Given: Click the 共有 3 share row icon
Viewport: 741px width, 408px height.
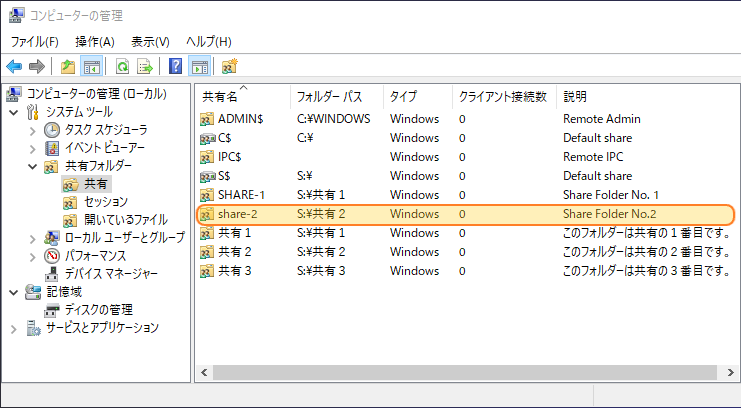Looking at the screenshot, I should [x=207, y=271].
